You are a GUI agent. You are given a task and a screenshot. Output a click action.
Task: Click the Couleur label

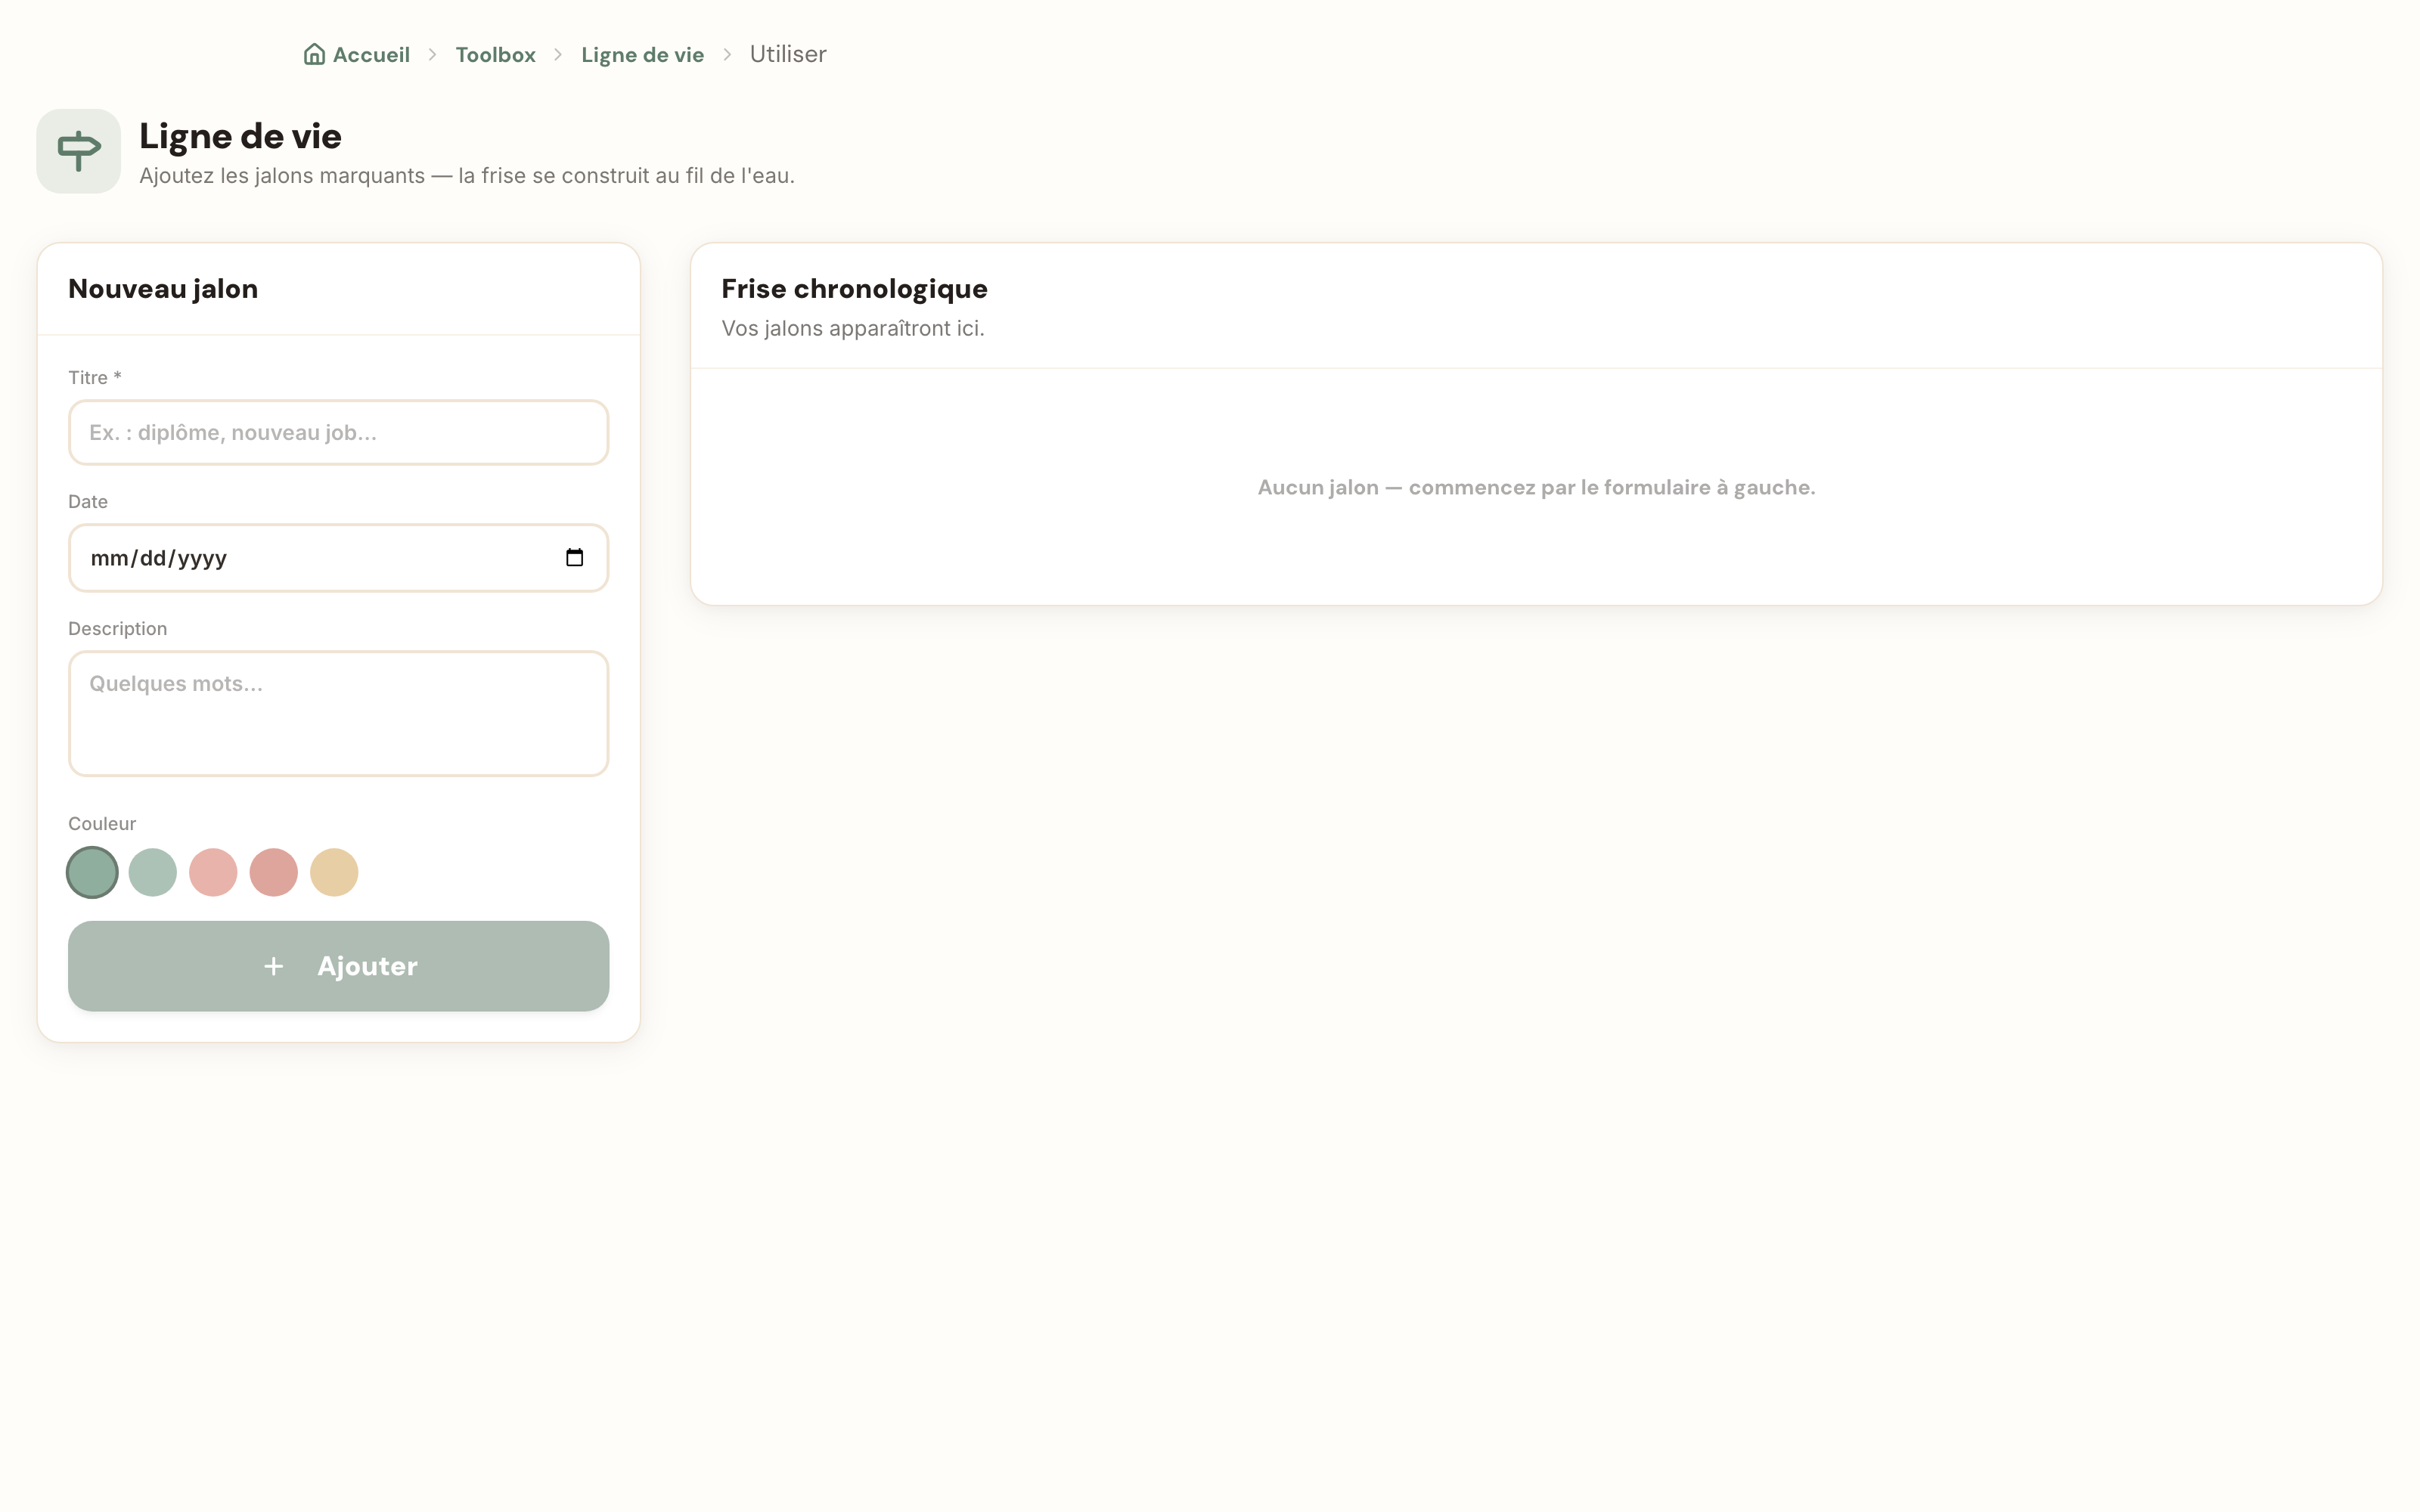(x=102, y=823)
